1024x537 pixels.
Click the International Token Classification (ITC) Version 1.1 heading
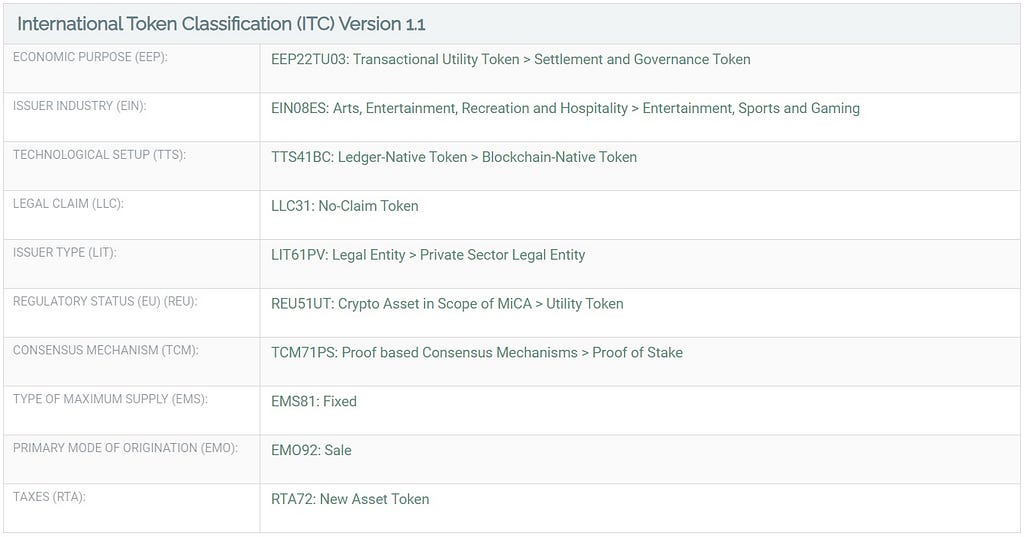coord(221,24)
